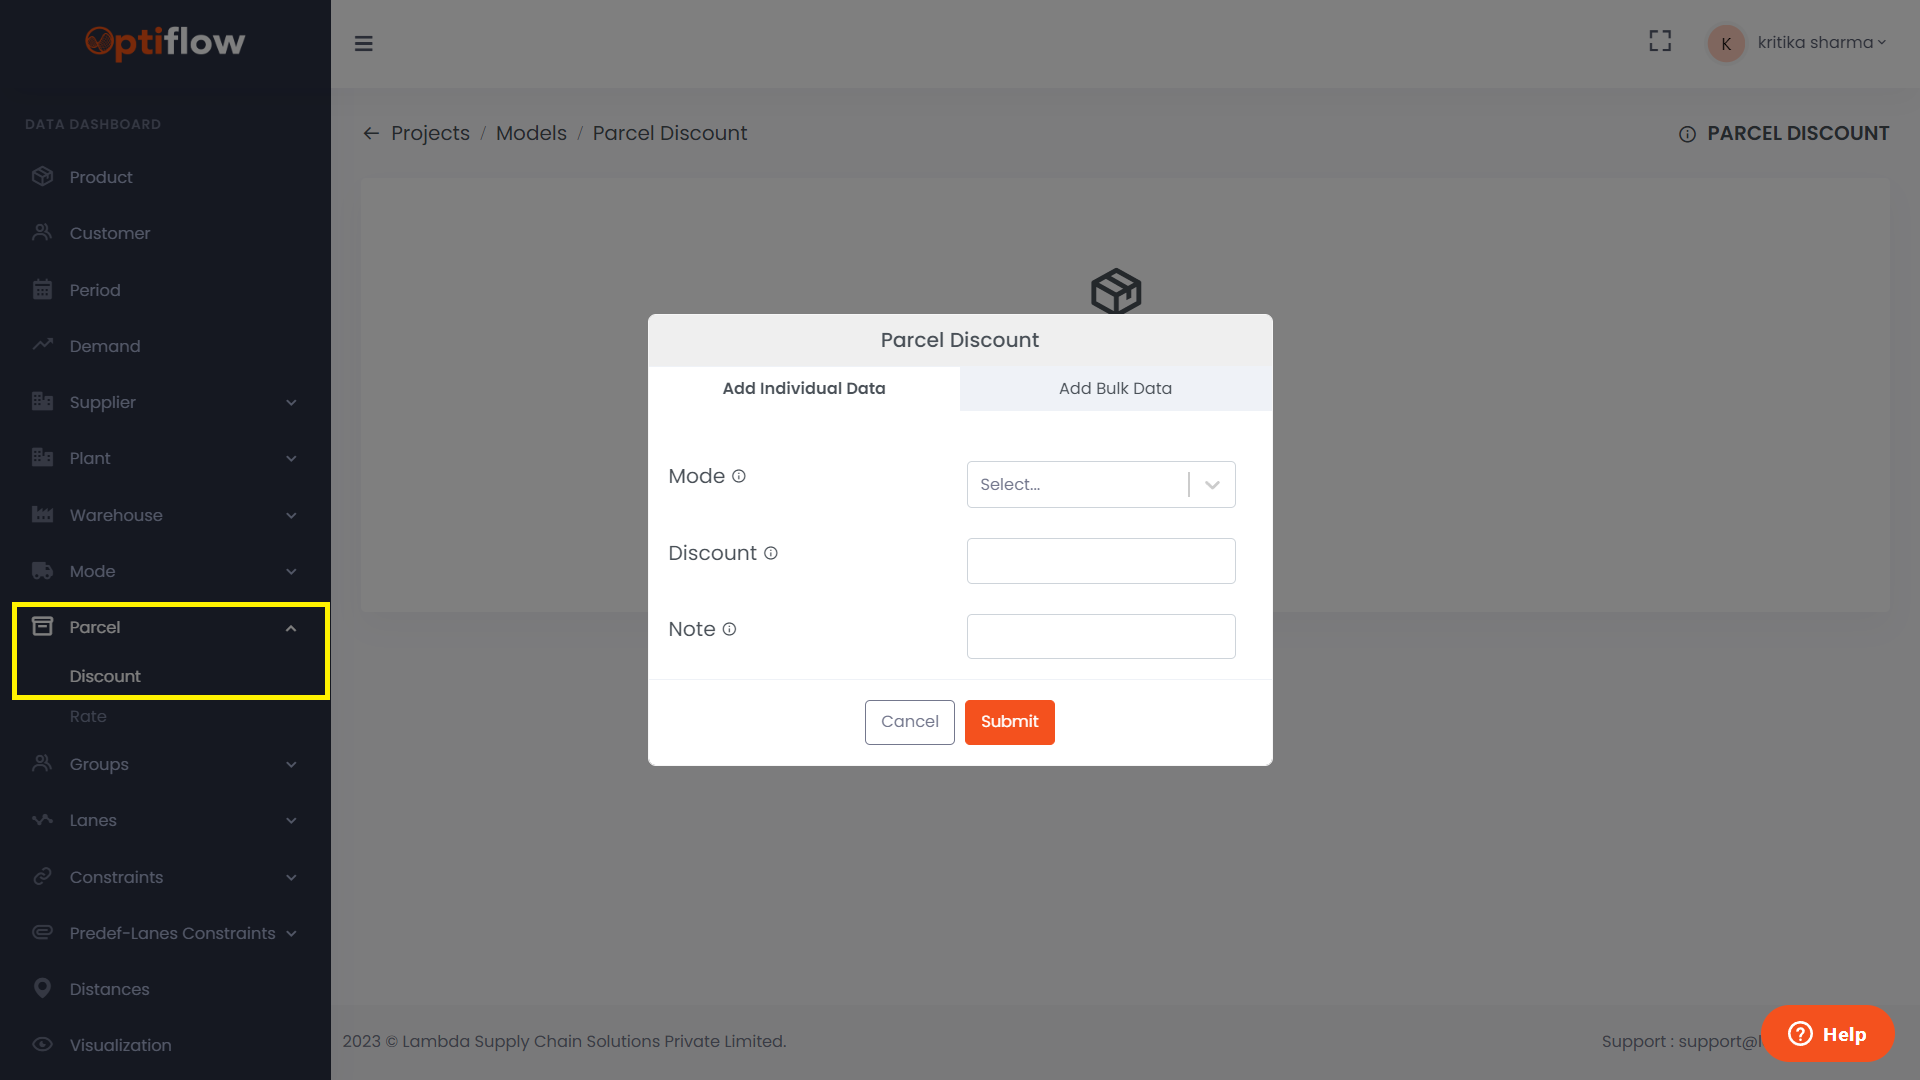Click the Discount input field
Viewport: 1920px width, 1080px height.
click(x=1100, y=561)
